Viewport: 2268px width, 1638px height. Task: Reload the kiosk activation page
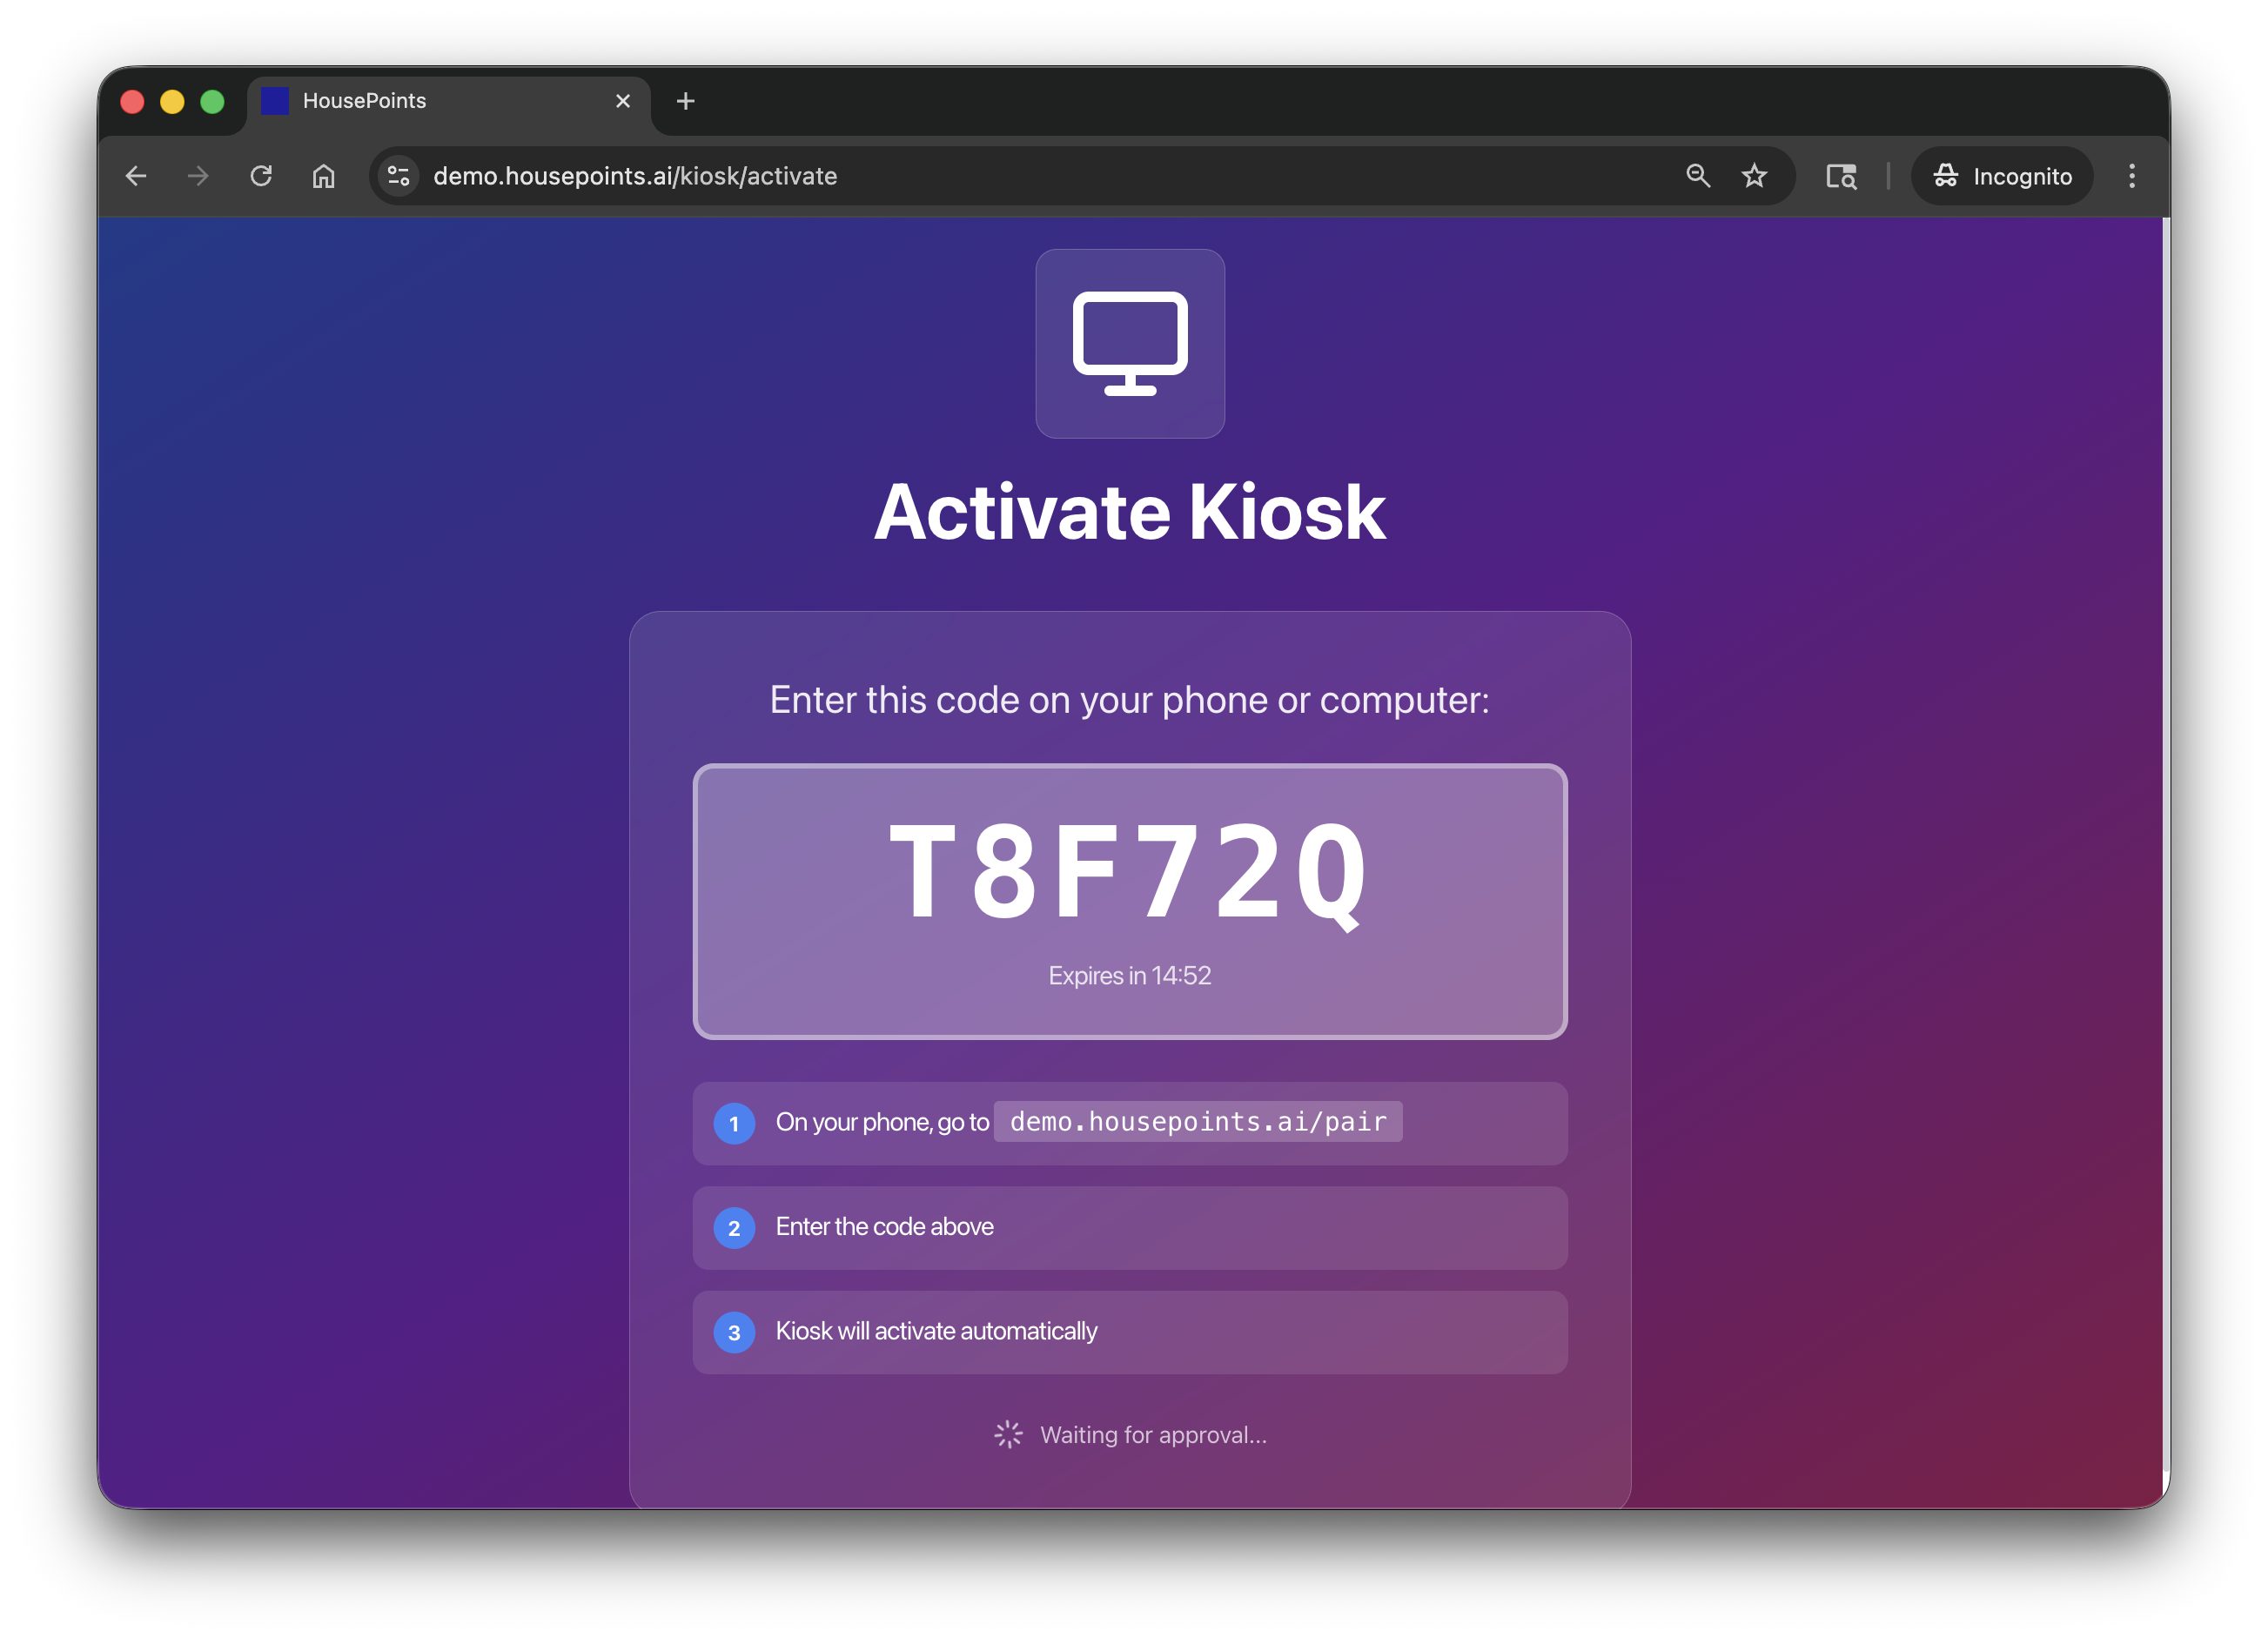261,176
